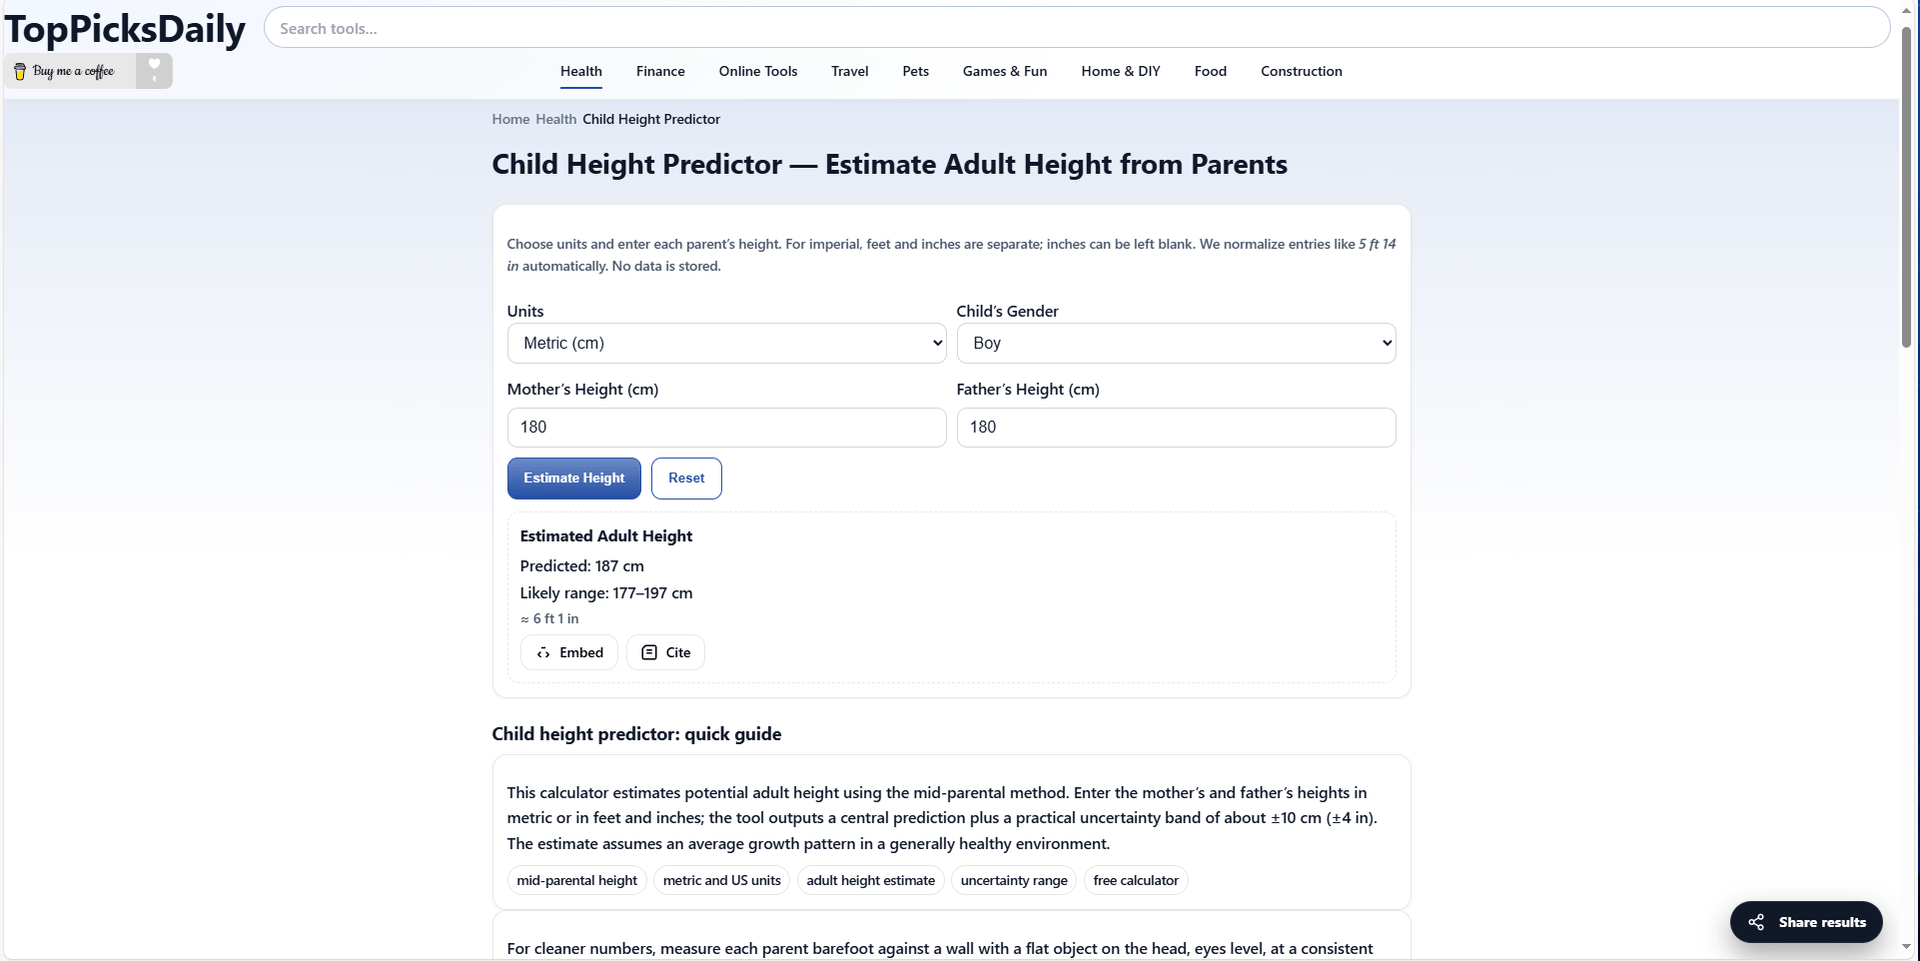Open the Health navigation tab

click(581, 71)
